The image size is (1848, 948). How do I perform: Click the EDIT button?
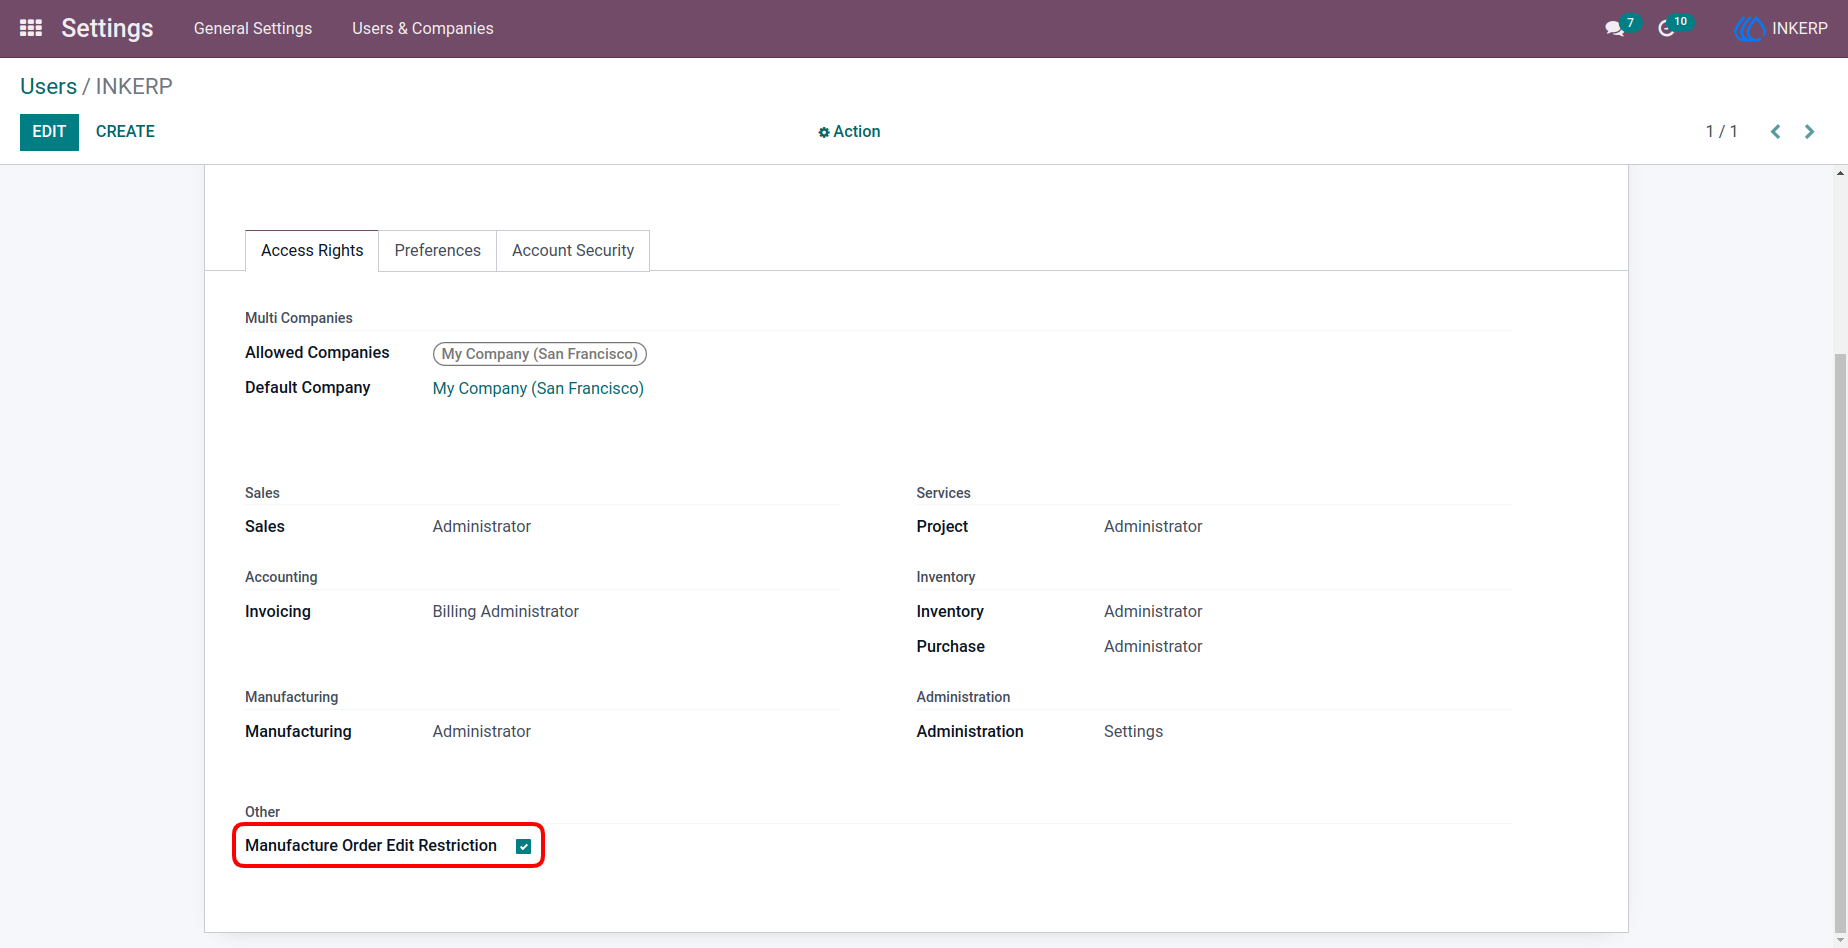pos(49,132)
